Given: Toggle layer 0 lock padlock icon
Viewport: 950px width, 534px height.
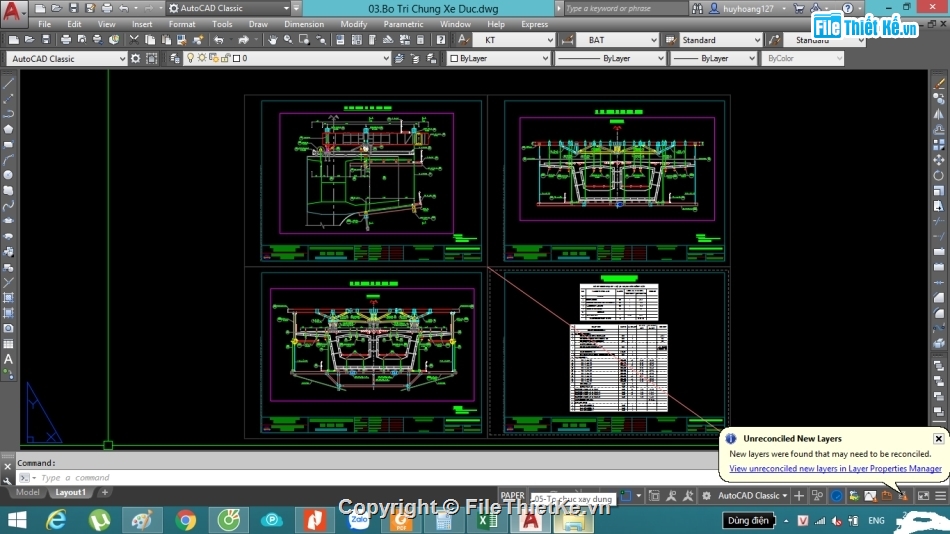Looking at the screenshot, I should coord(225,58).
